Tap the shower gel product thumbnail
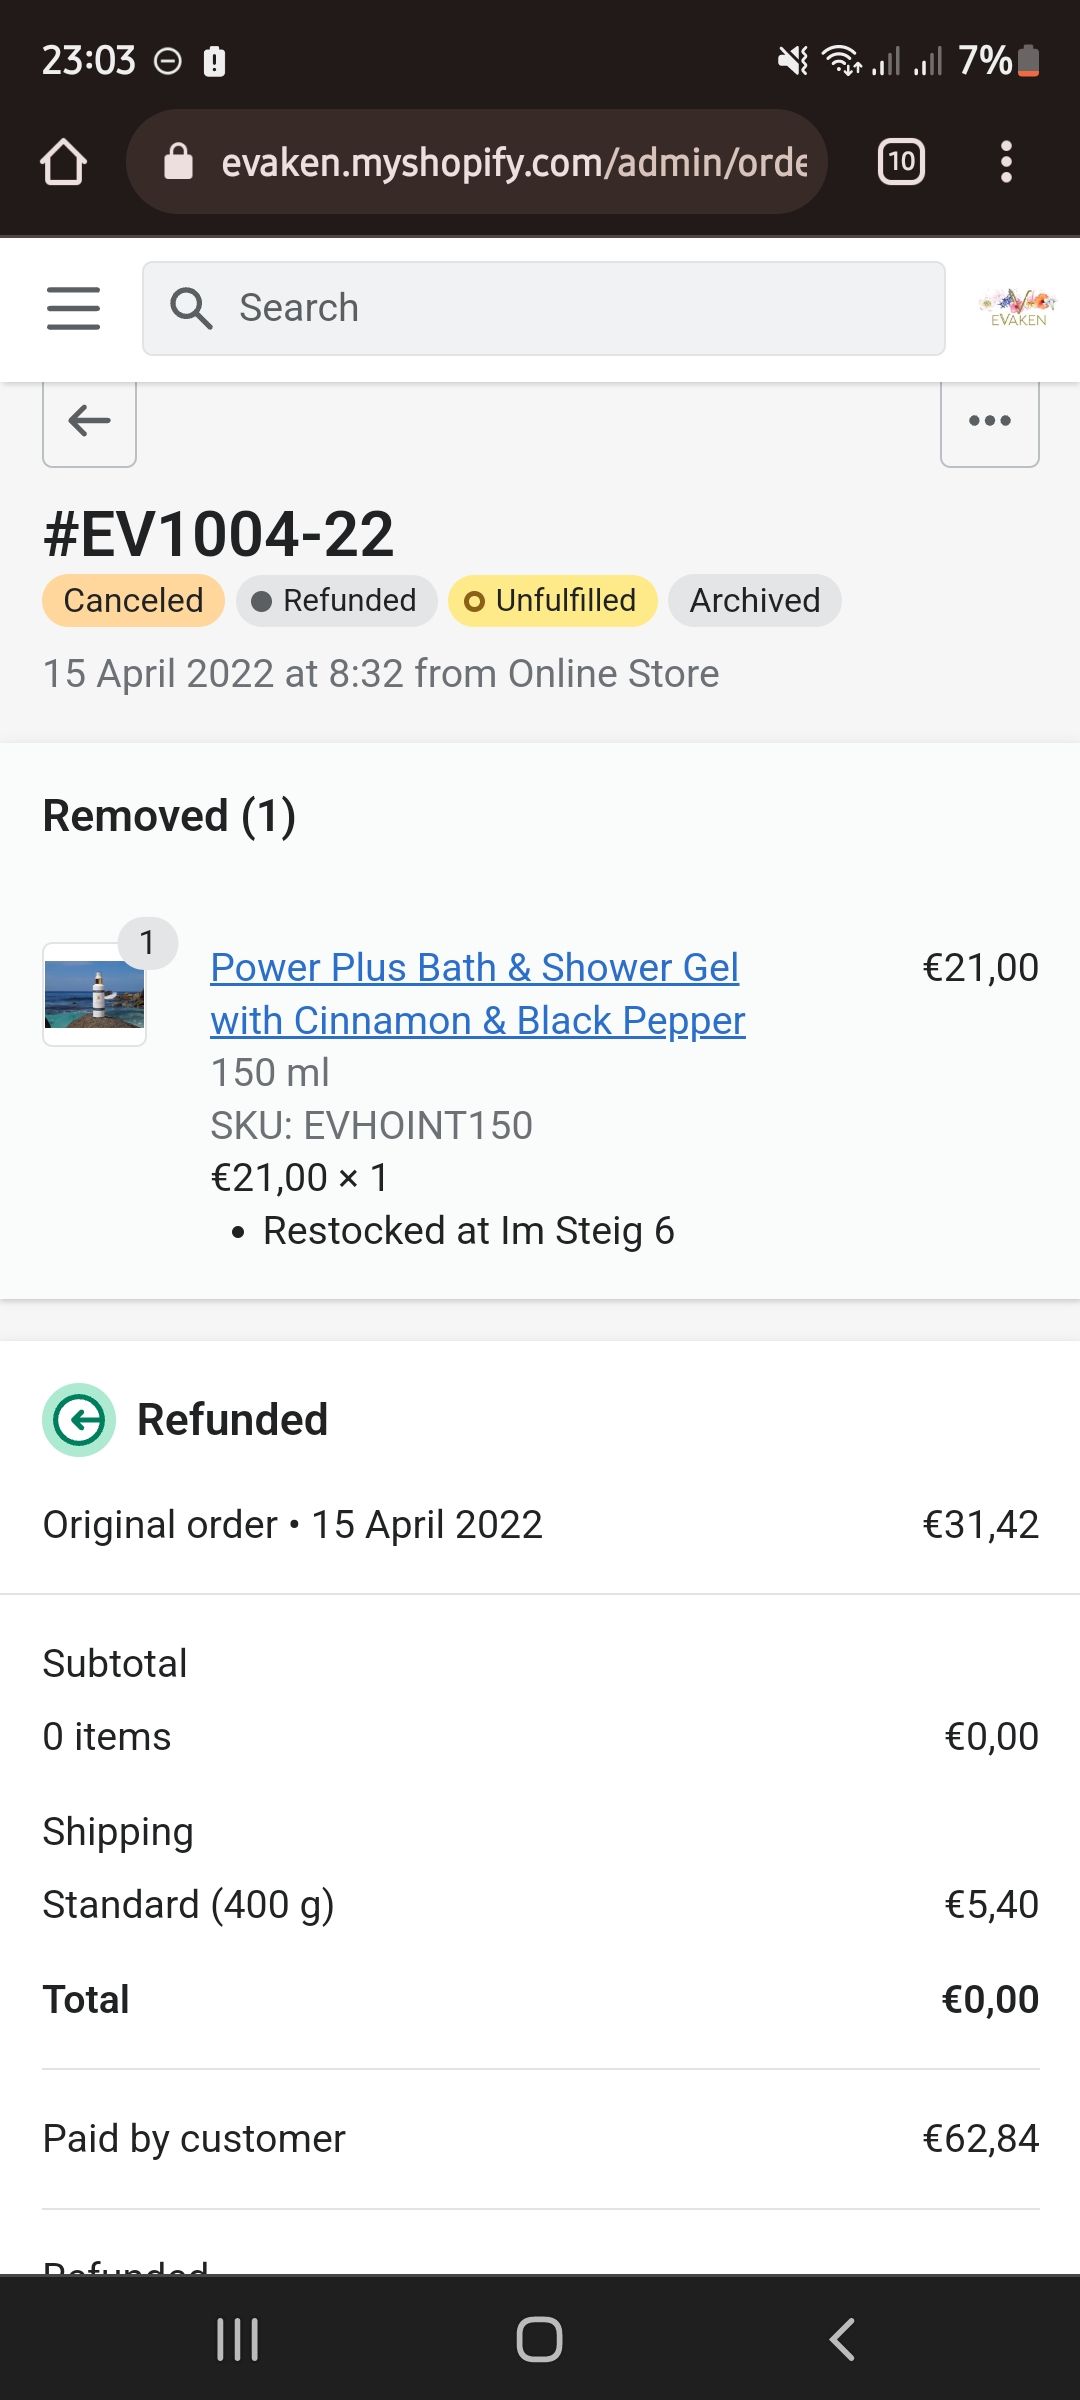This screenshot has width=1080, height=2400. coord(95,995)
